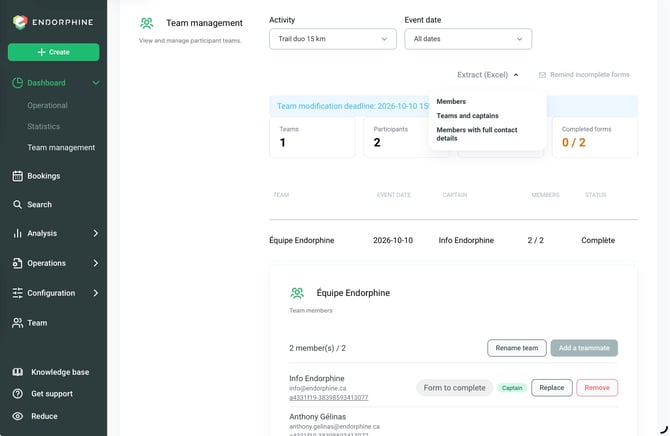Click the Knowledge base book icon
The height and width of the screenshot is (436, 670).
18,372
